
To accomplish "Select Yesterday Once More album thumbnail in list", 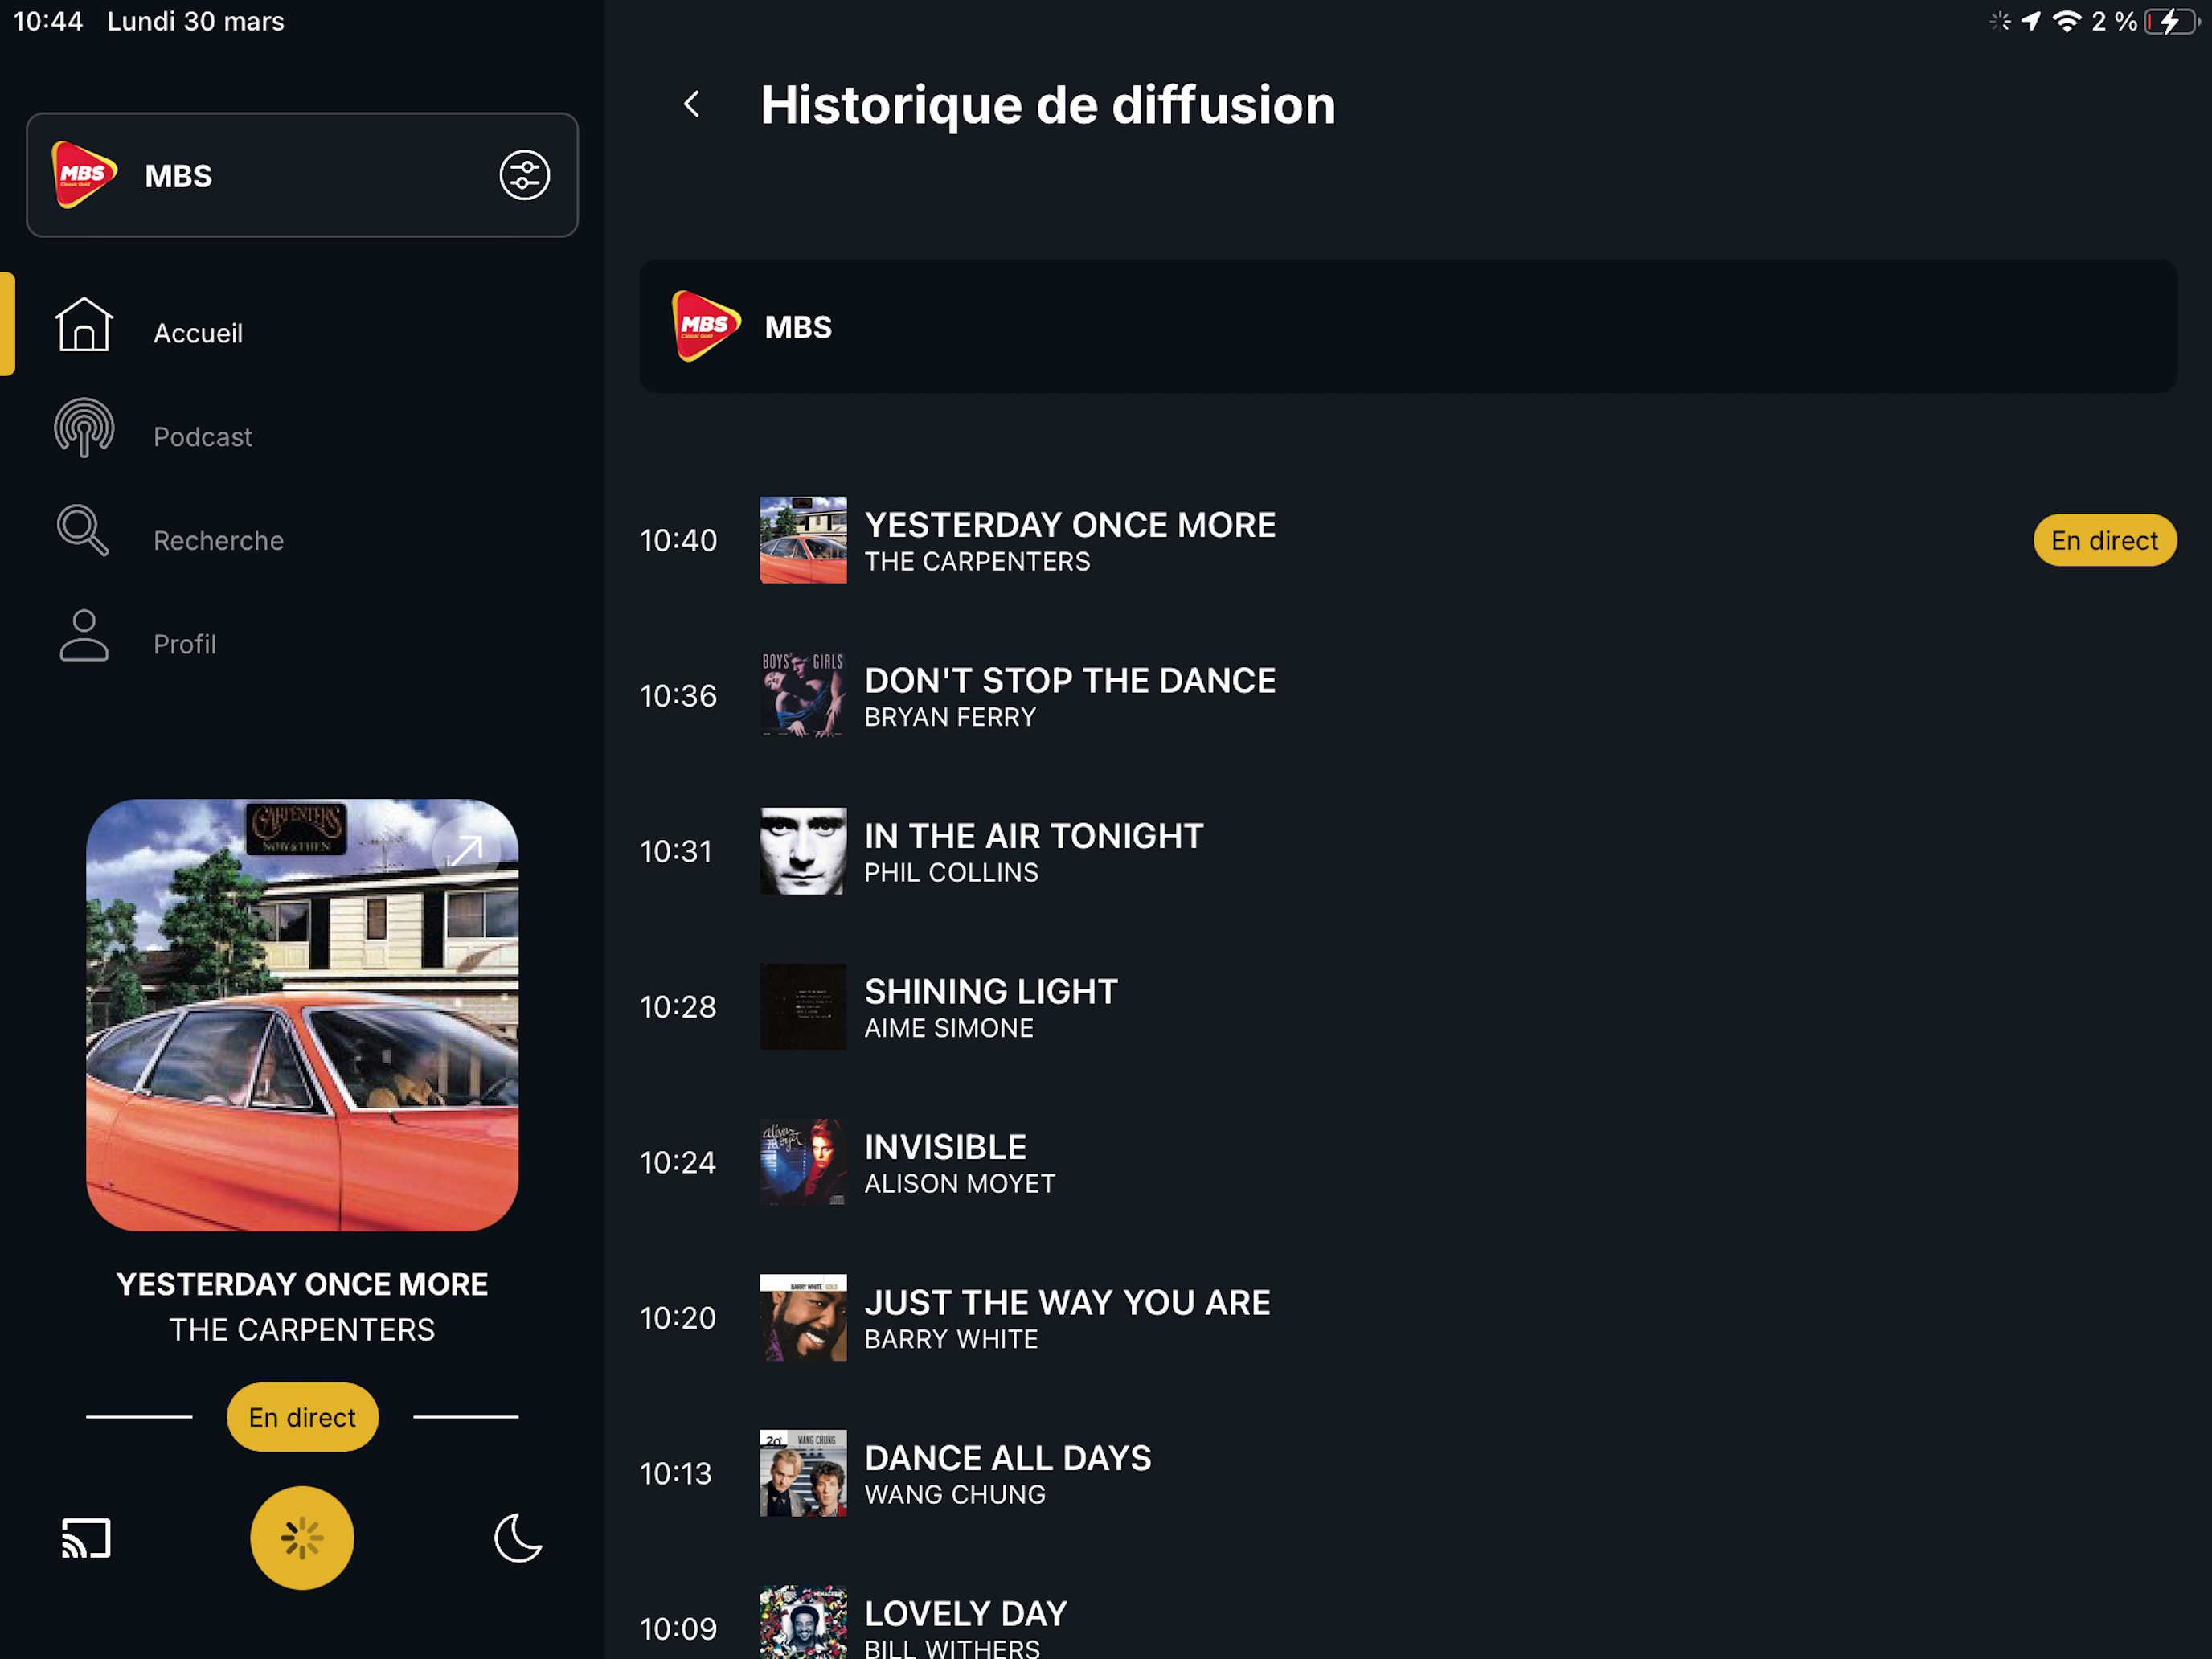I will pyautogui.click(x=803, y=540).
